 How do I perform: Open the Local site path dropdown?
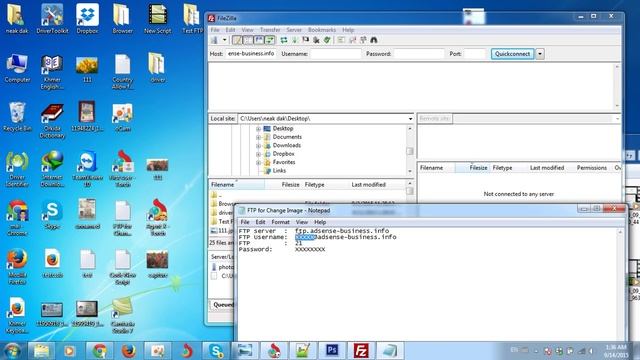coord(410,119)
